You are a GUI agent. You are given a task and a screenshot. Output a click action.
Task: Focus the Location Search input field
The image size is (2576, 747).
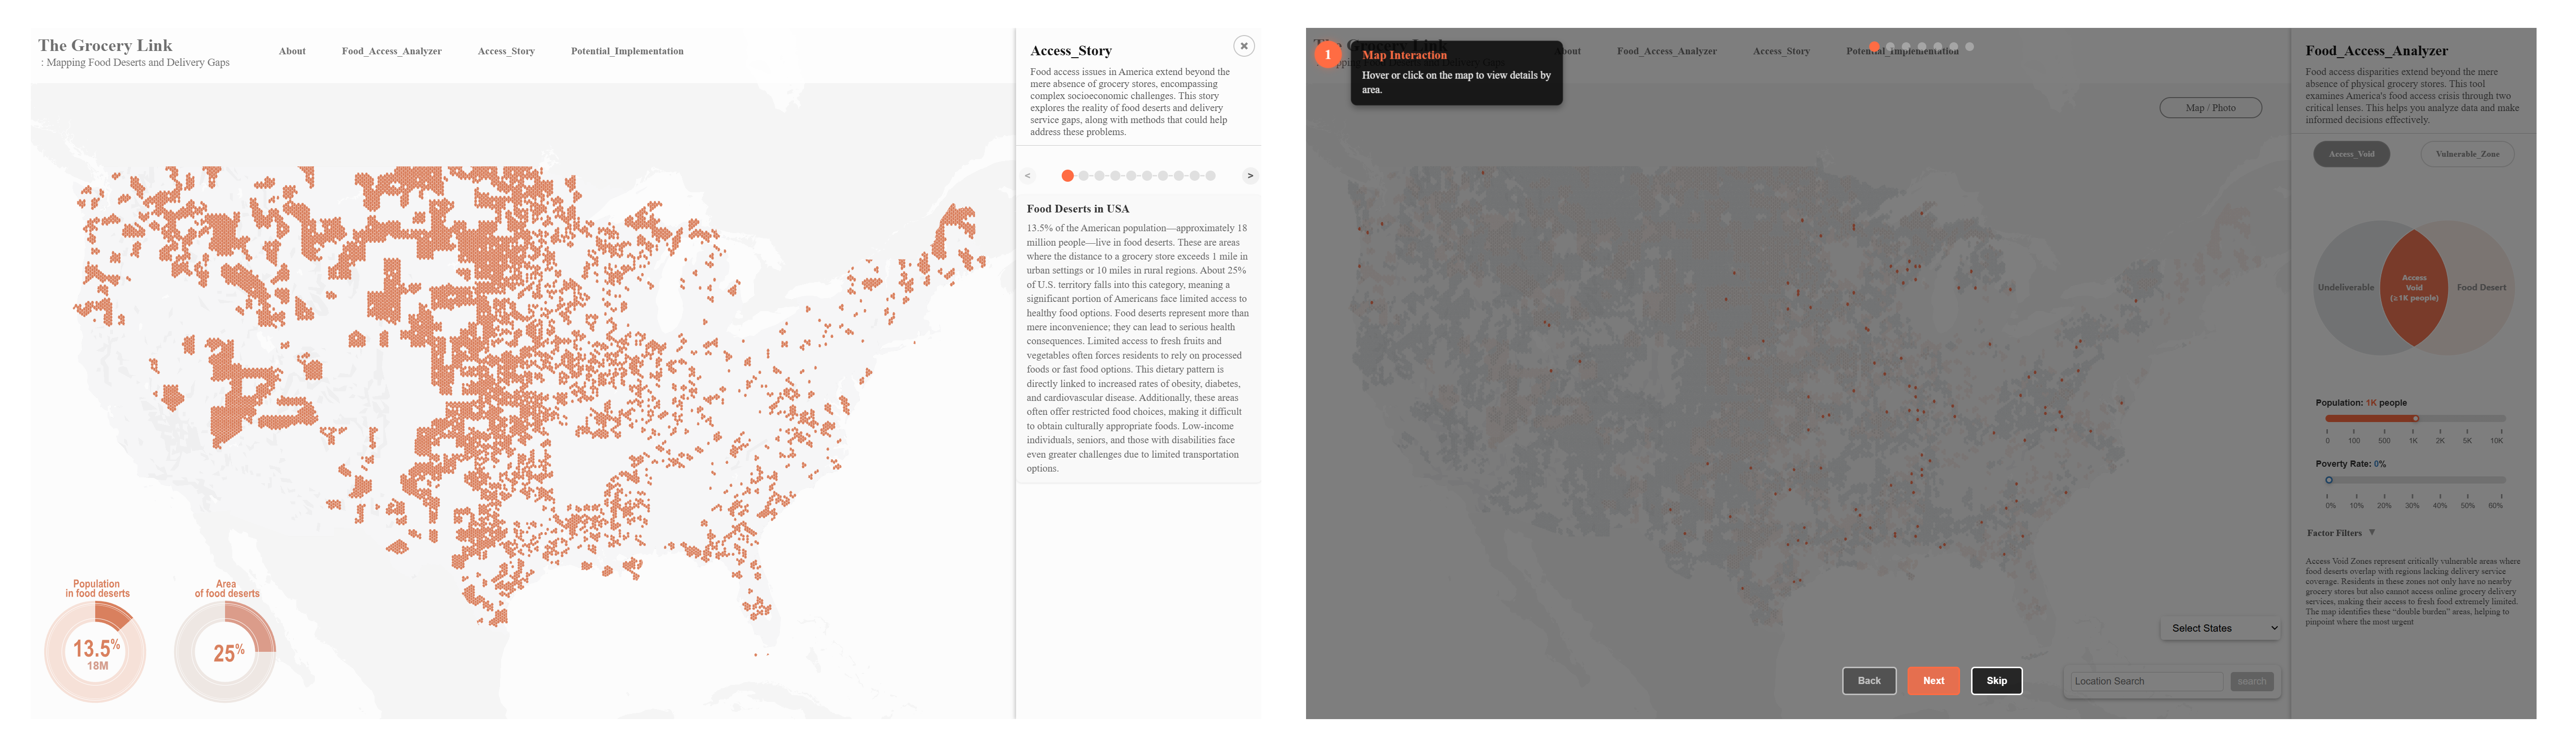2146,682
